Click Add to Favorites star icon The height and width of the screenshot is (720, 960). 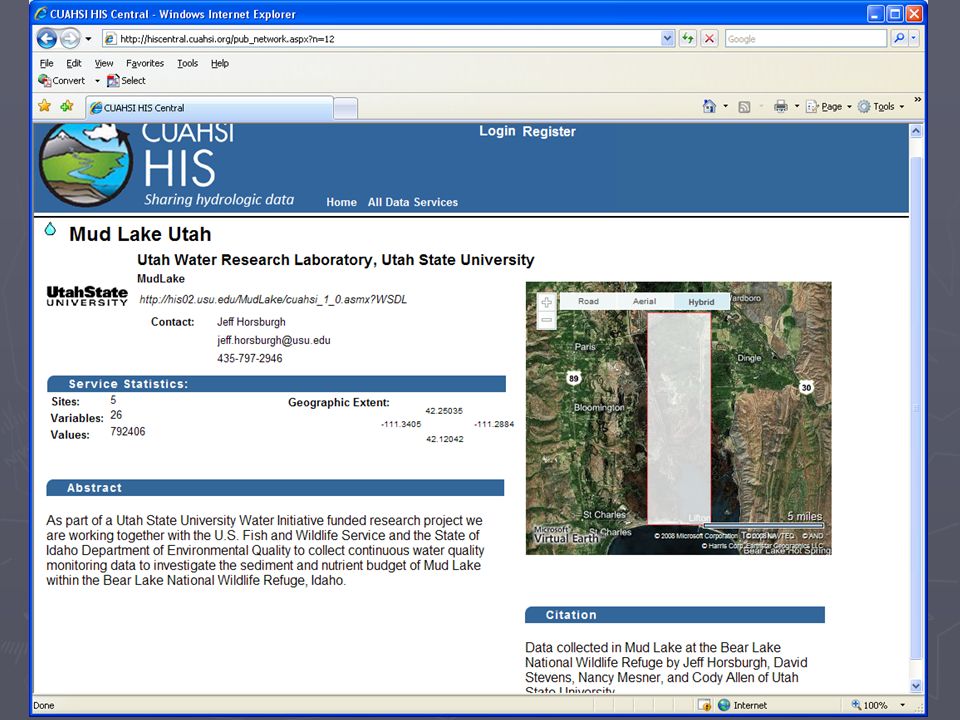click(x=66, y=106)
